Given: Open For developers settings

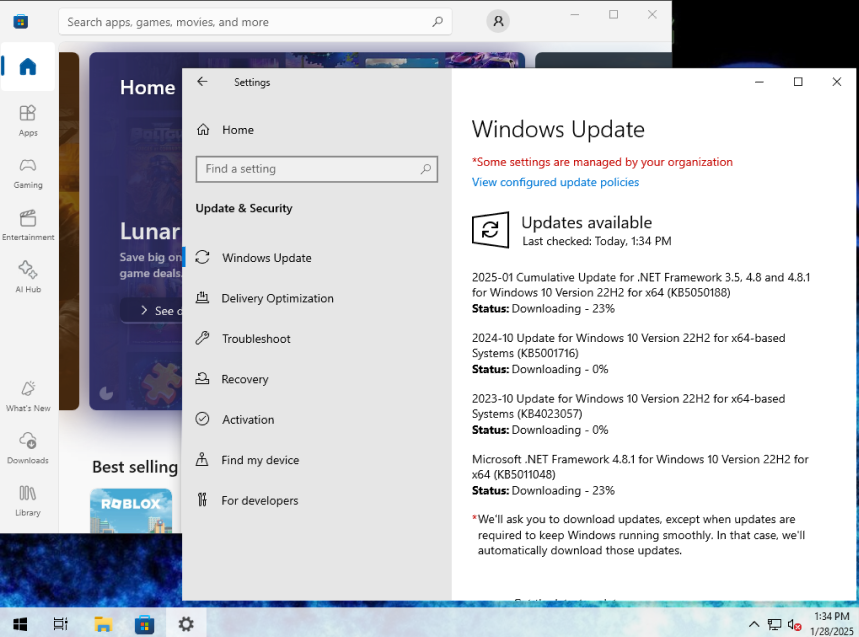Looking at the screenshot, I should tap(260, 501).
